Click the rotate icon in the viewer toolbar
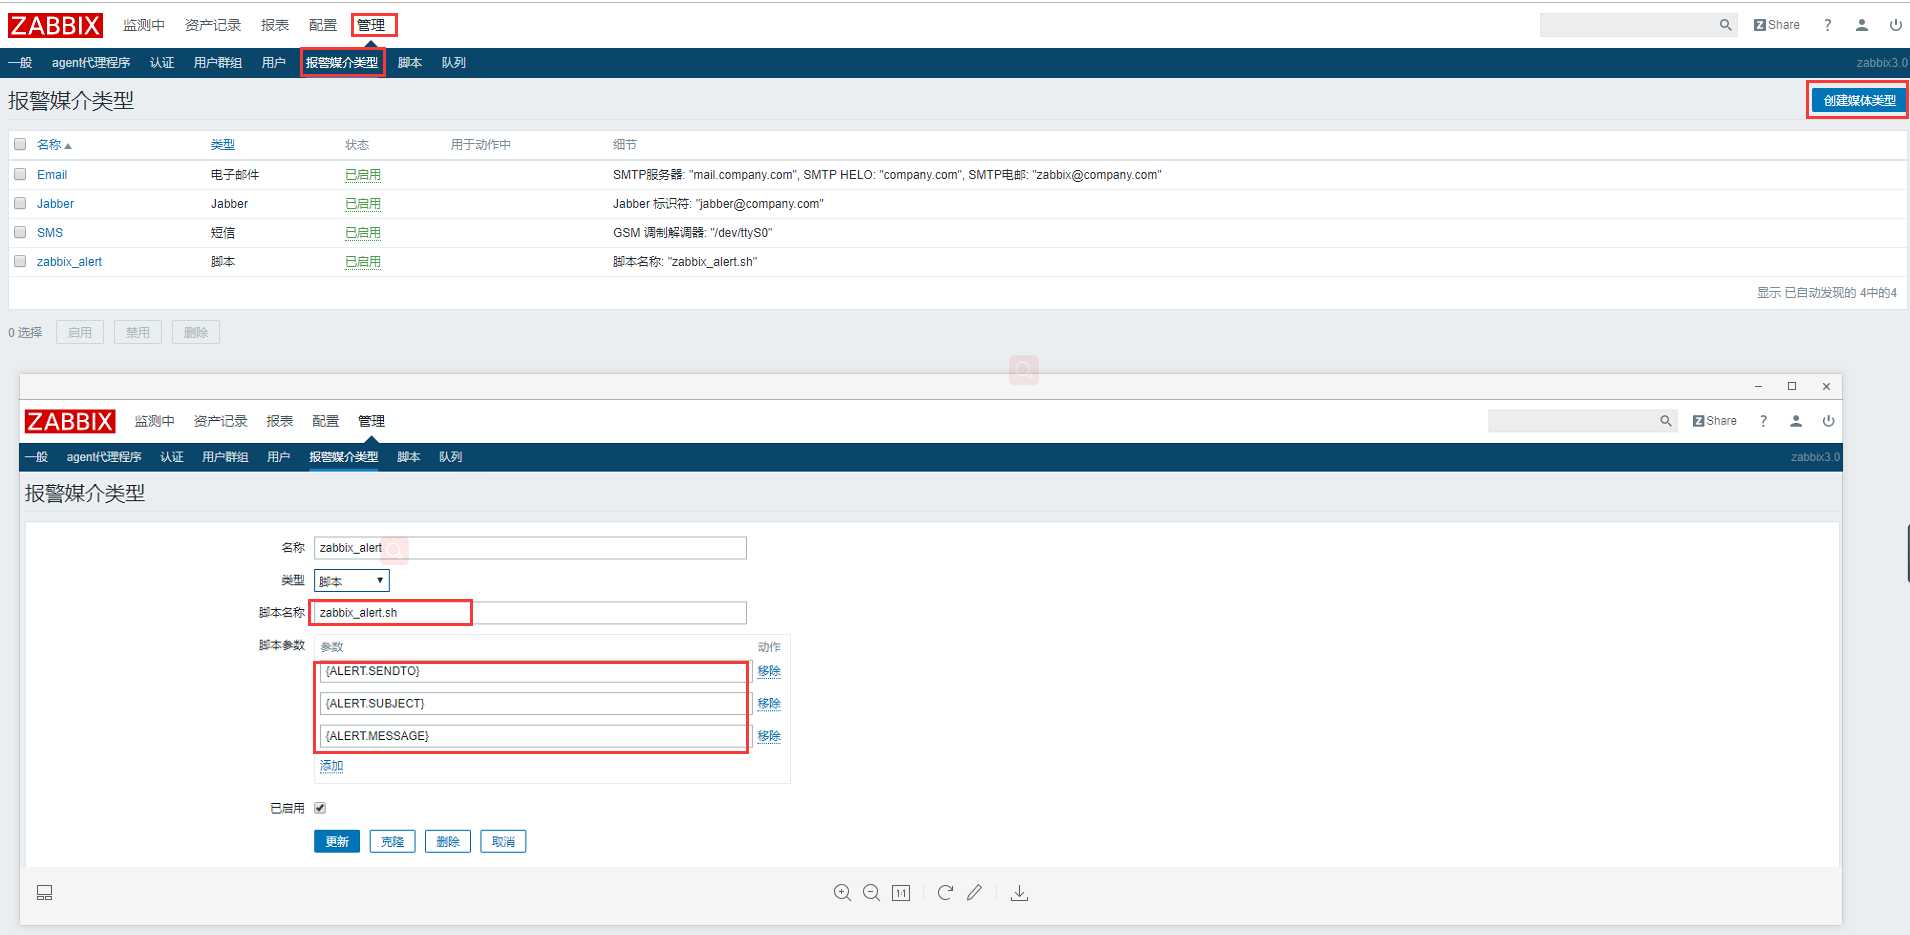The height and width of the screenshot is (935, 1910). coord(945,892)
